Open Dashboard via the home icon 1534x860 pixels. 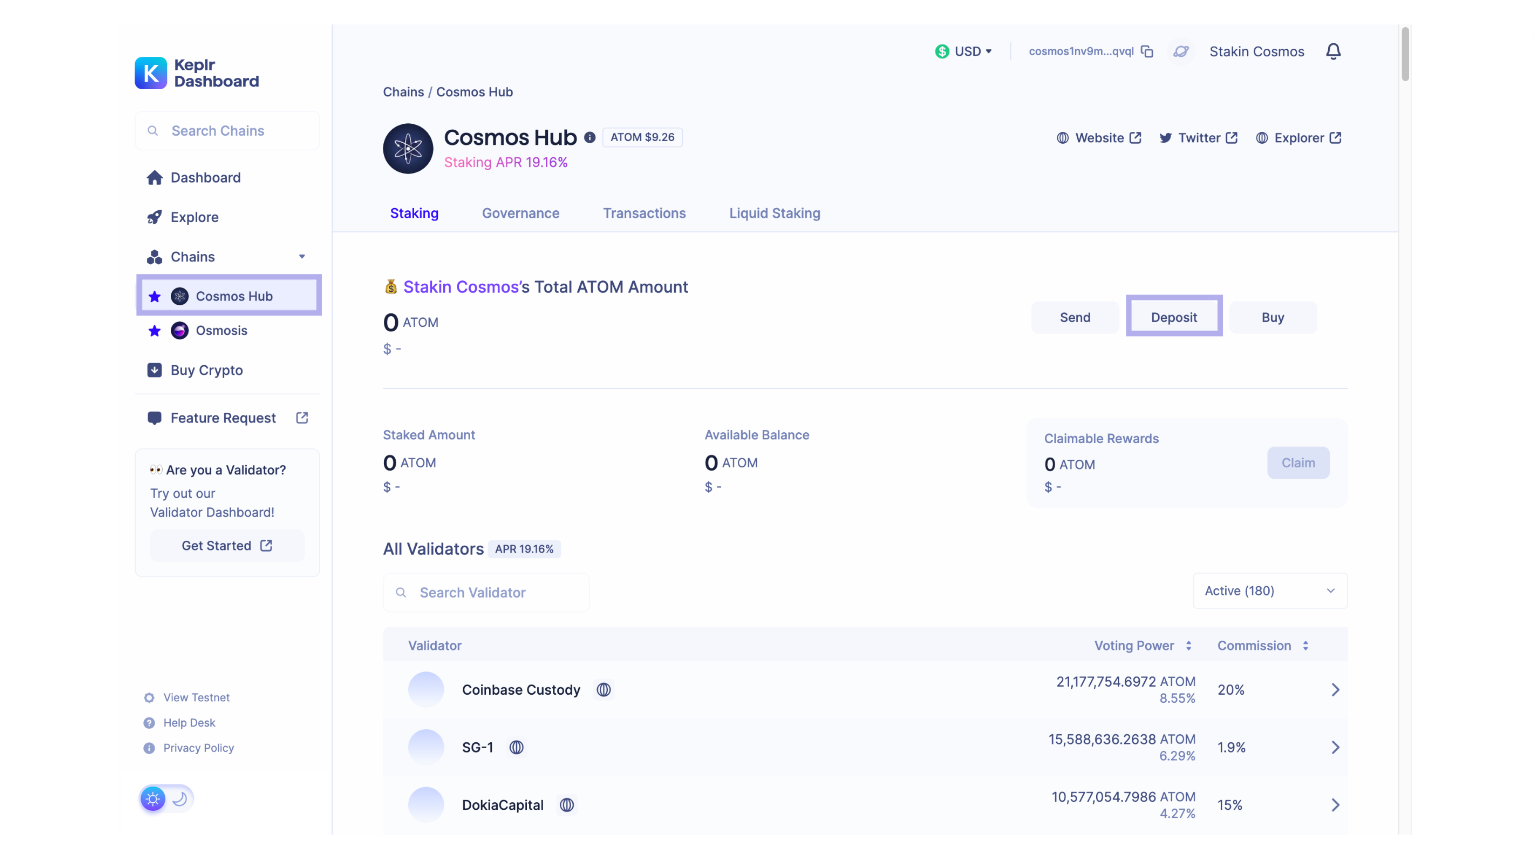pos(154,178)
